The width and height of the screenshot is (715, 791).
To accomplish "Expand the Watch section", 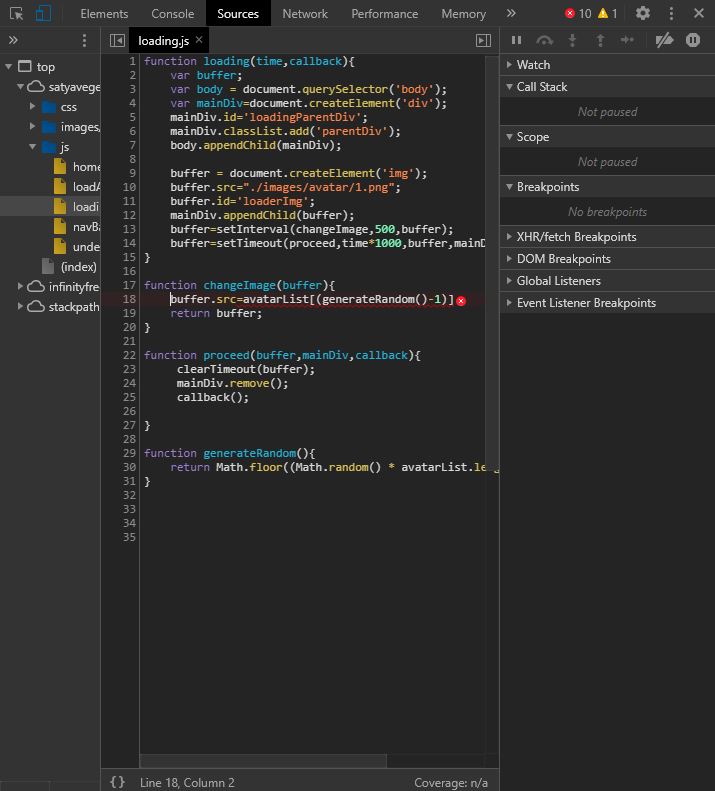I will click(607, 65).
